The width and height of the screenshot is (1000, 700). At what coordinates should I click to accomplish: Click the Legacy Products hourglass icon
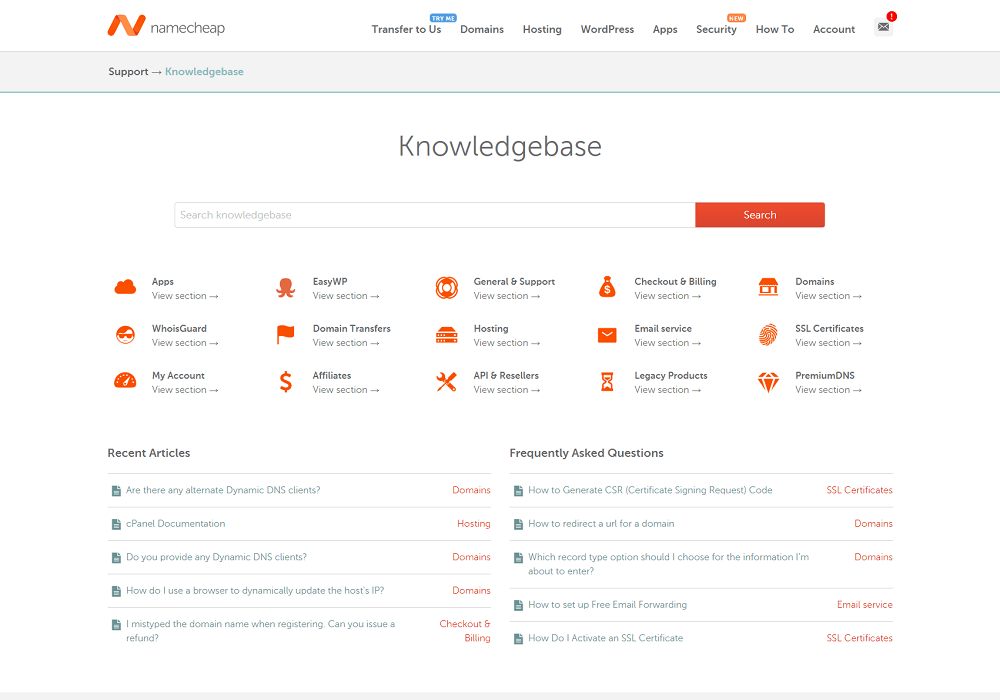pyautogui.click(x=607, y=382)
